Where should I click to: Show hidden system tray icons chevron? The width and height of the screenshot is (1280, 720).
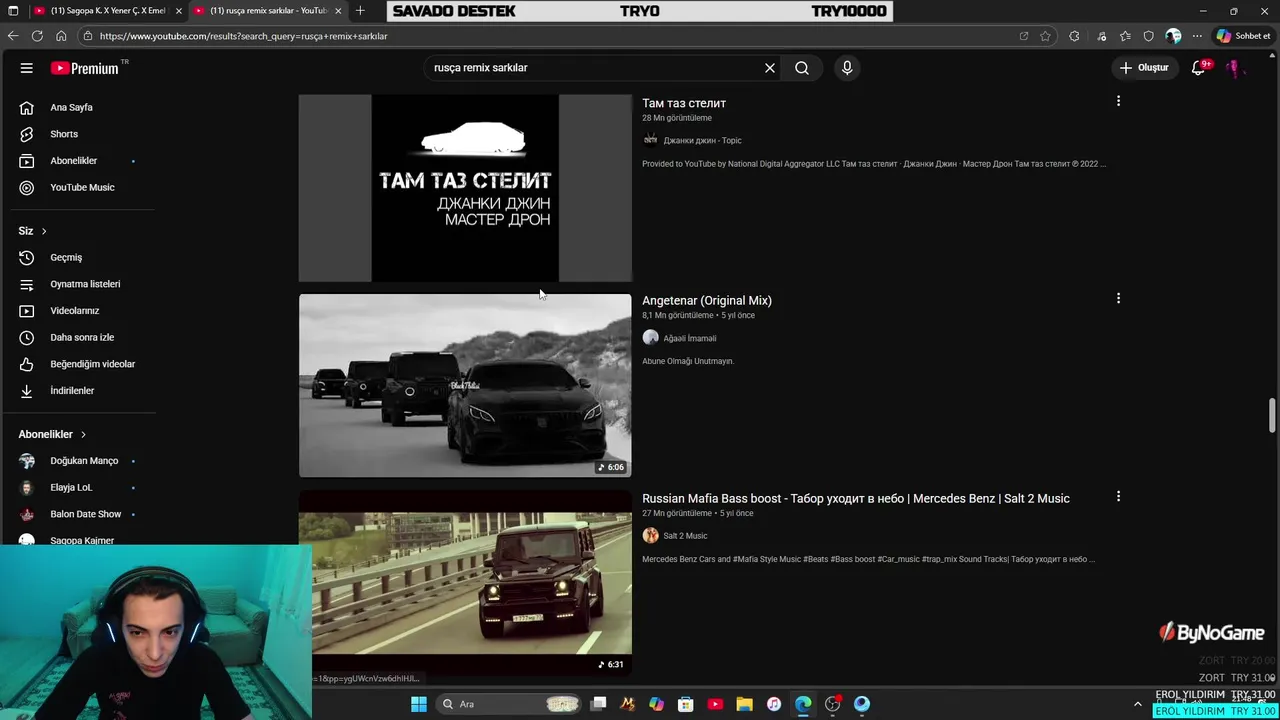(1137, 704)
